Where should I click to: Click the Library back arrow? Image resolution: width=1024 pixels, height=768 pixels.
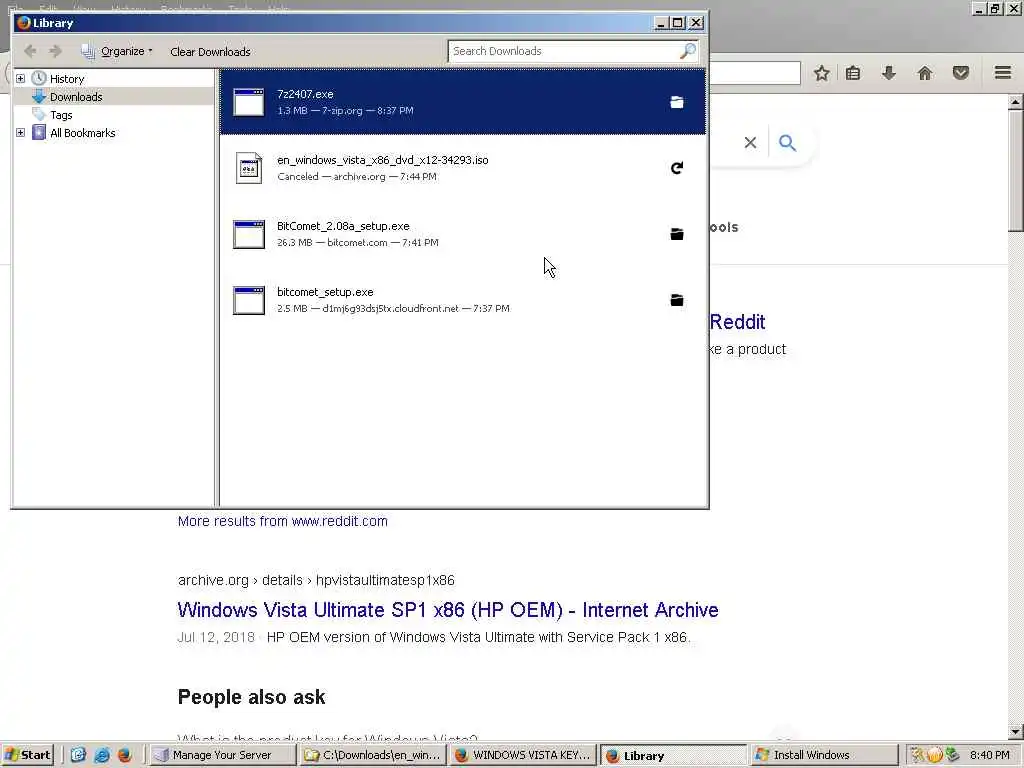click(30, 51)
